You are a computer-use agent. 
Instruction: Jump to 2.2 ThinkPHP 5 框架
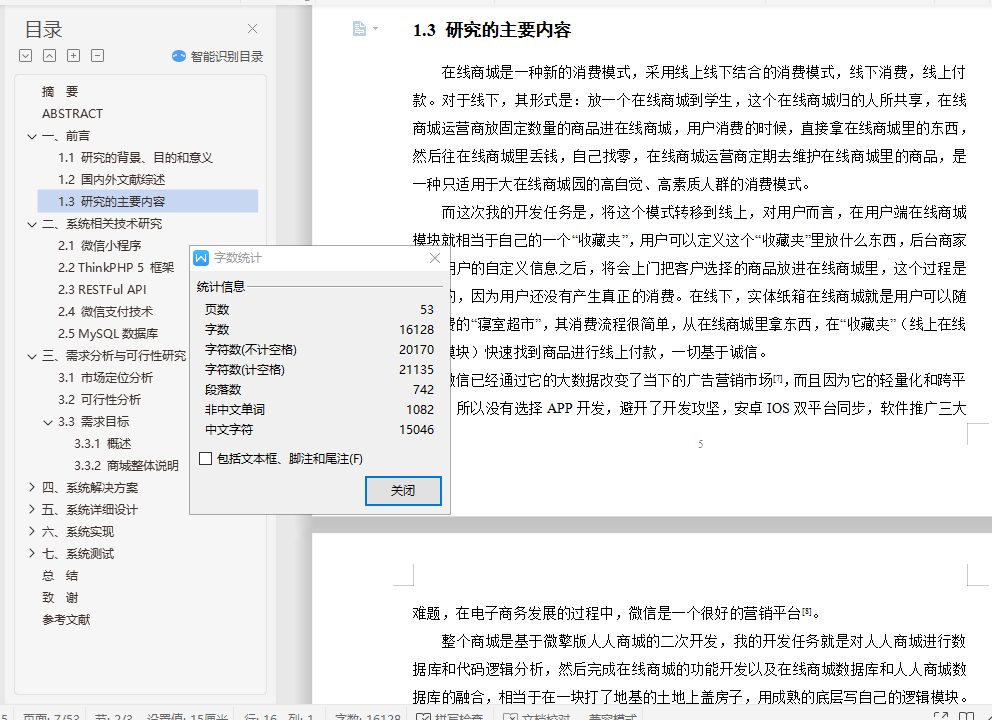(x=116, y=268)
